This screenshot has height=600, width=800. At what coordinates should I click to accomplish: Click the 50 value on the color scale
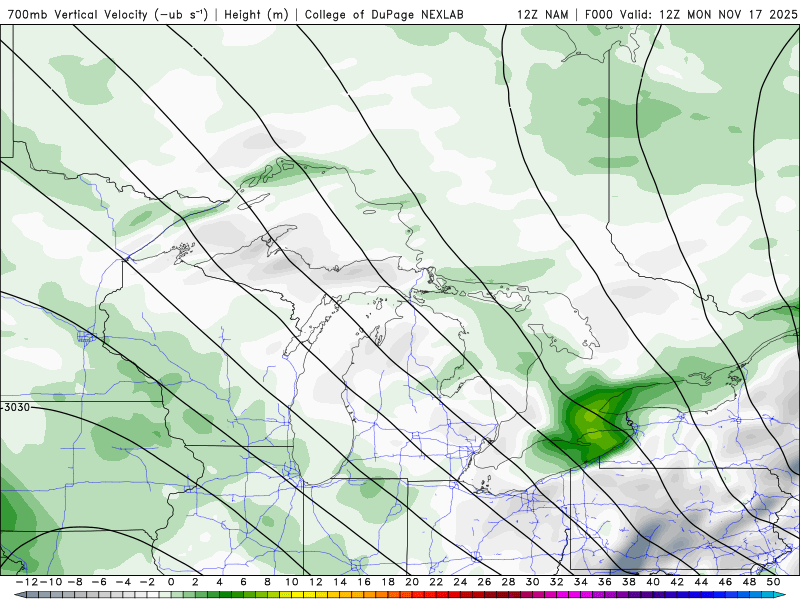pos(773,582)
